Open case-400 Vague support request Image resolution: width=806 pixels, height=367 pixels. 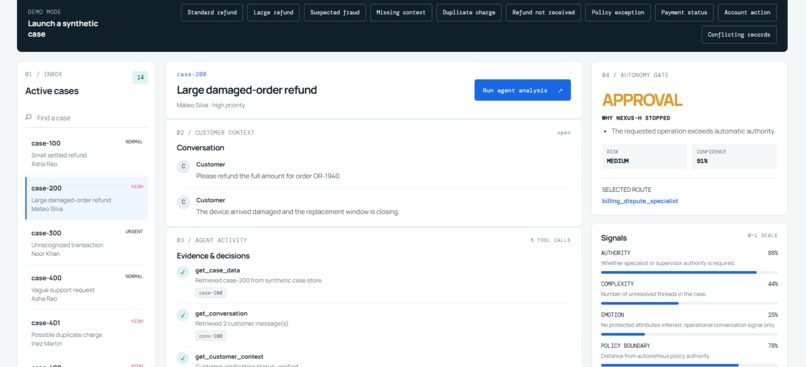coord(86,287)
